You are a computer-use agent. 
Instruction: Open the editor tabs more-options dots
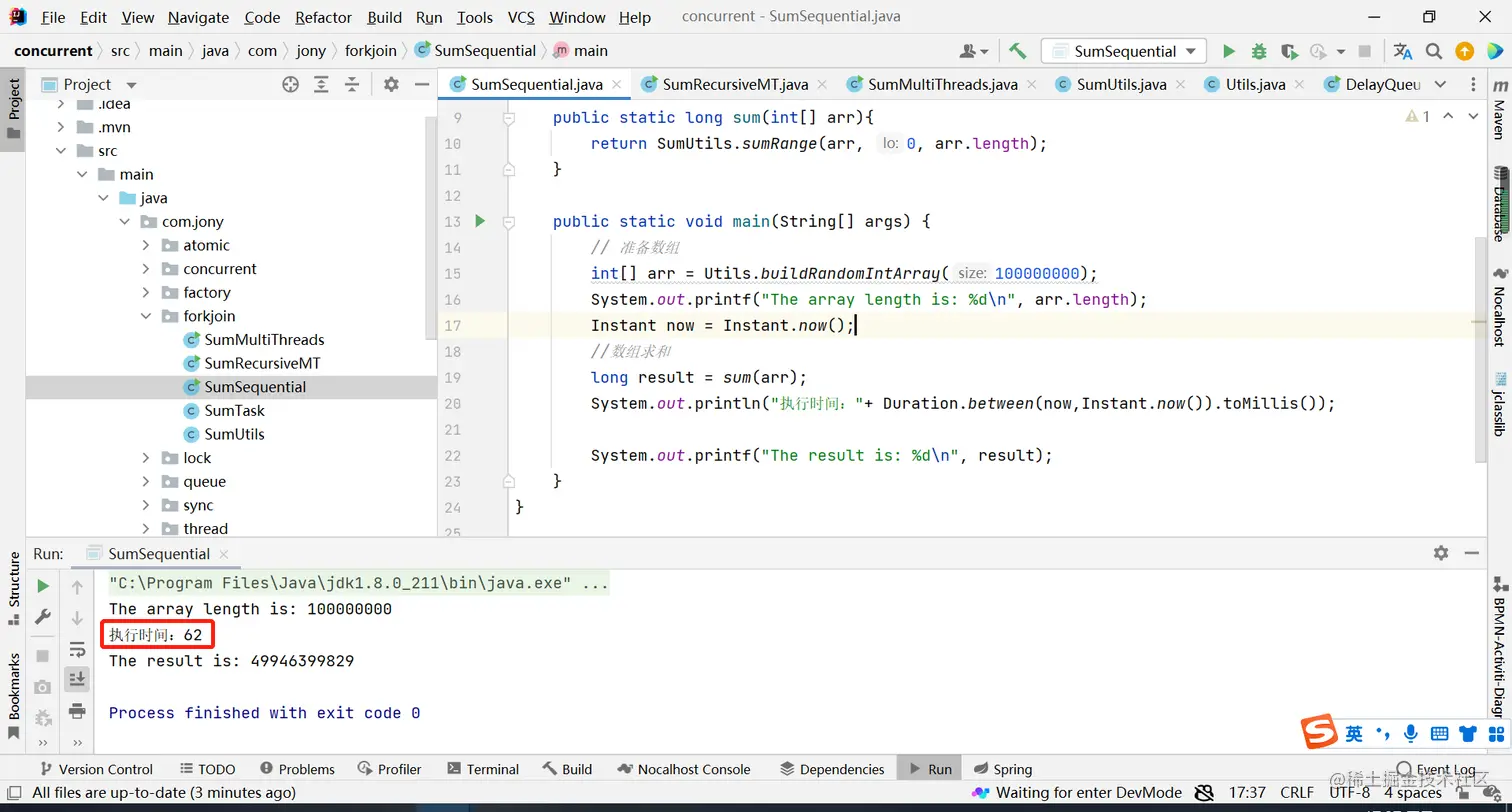tap(1474, 85)
